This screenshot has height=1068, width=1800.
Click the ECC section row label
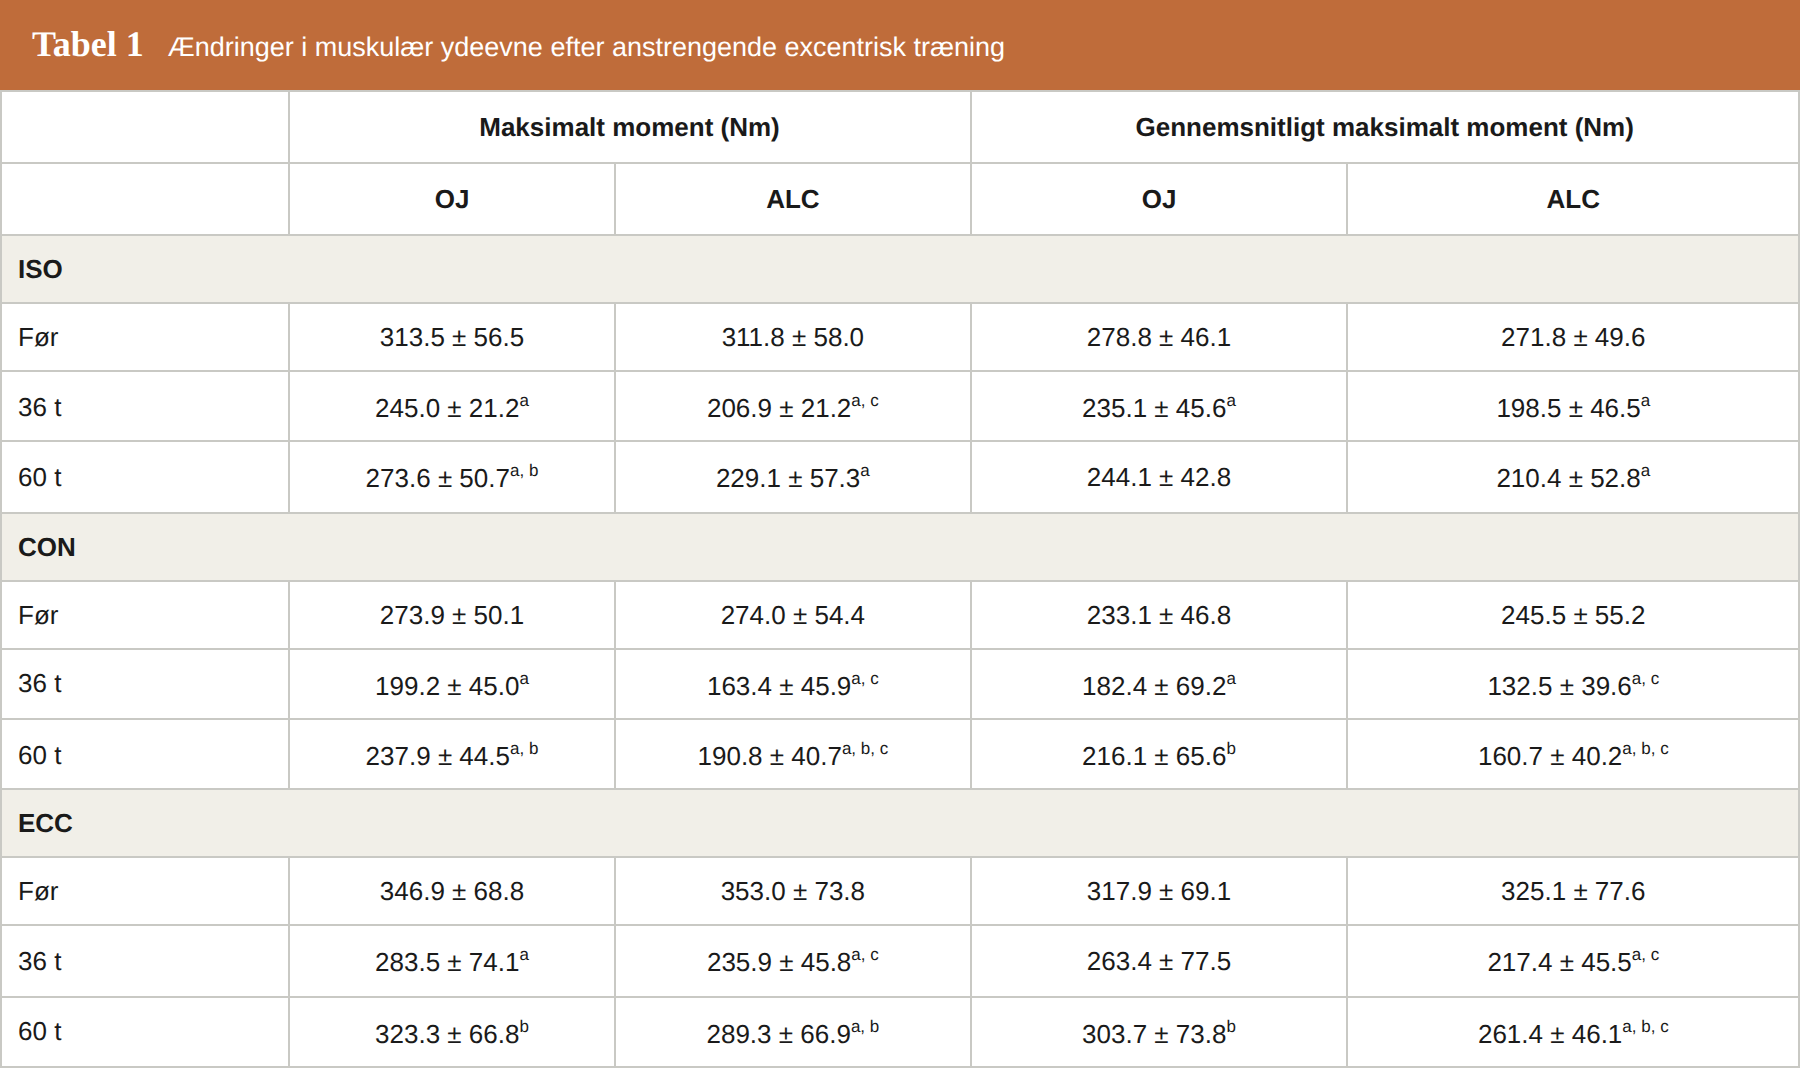[45, 823]
